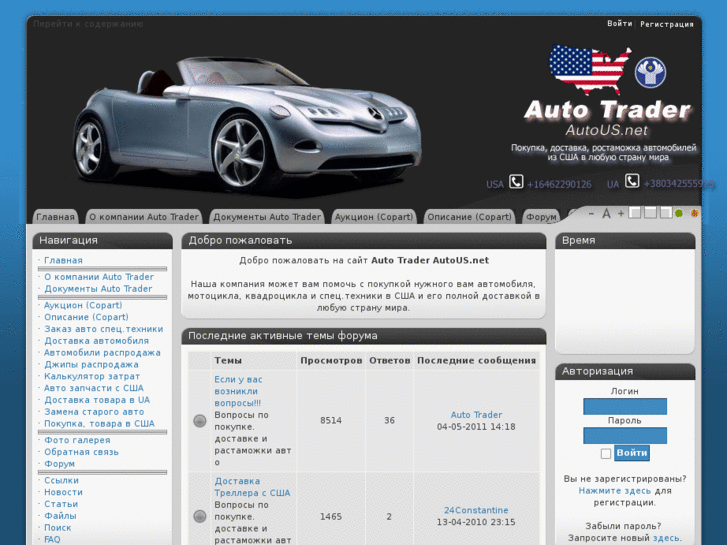
Task: Open 'Аукцион (Copart)' in sidebar navigation
Action: click(83, 305)
